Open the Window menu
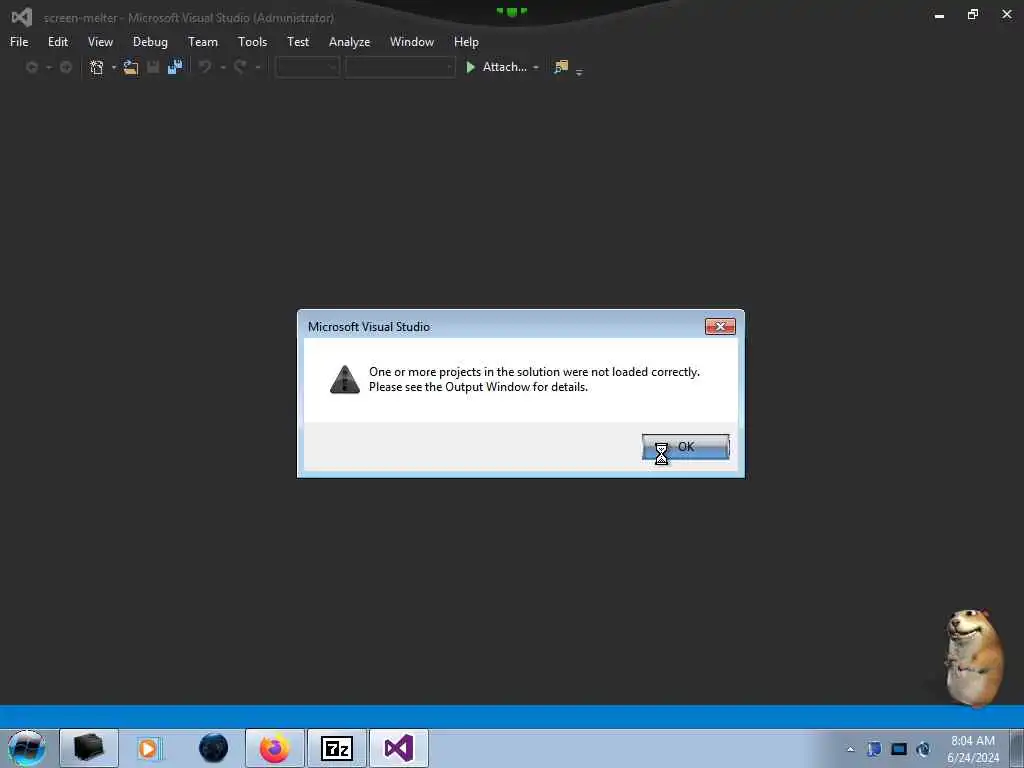 tap(411, 42)
